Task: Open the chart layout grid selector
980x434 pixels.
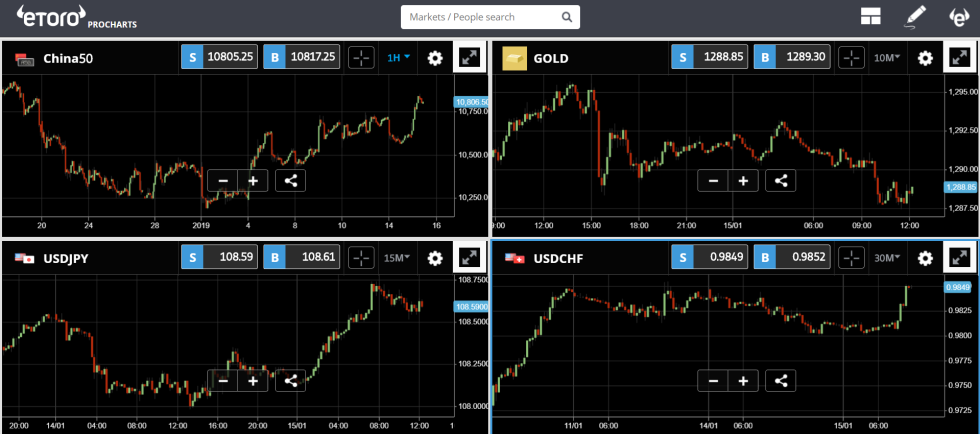Action: coord(870,17)
